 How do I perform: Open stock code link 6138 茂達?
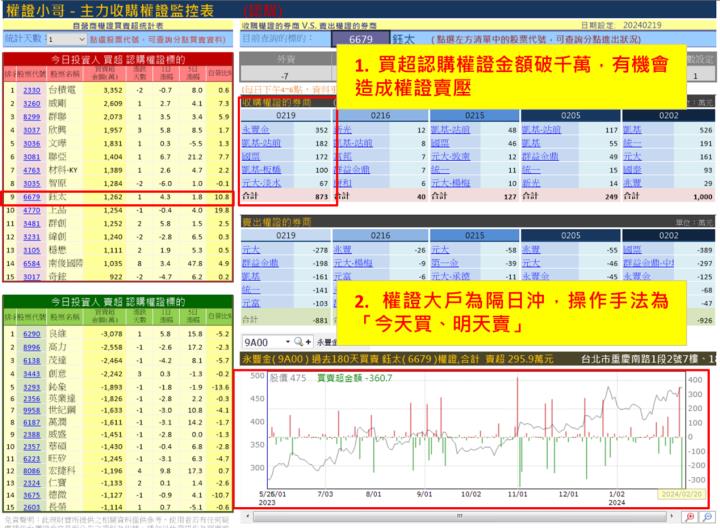click(32, 361)
